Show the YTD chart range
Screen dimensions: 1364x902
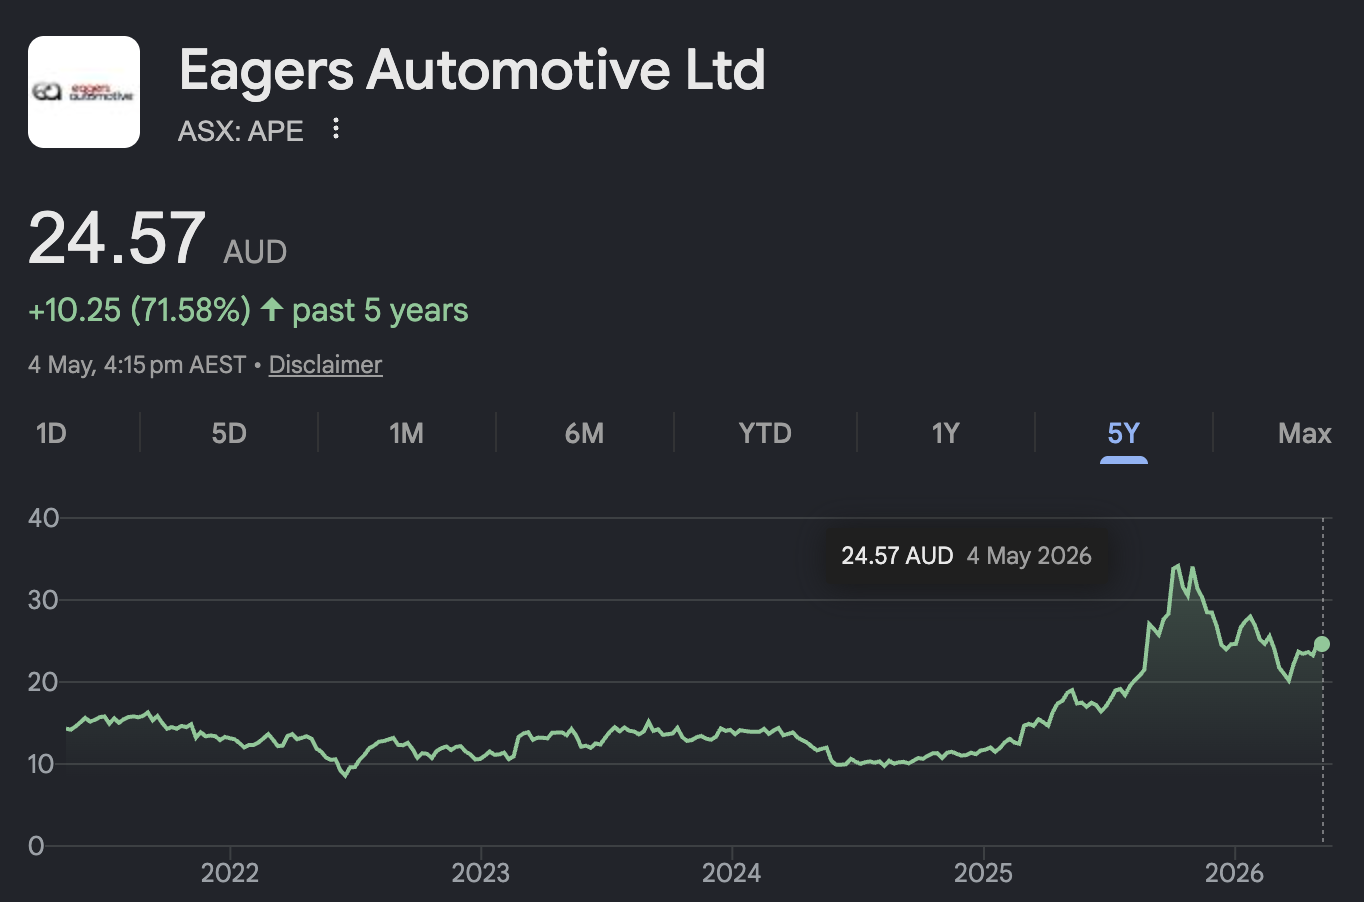click(x=765, y=433)
